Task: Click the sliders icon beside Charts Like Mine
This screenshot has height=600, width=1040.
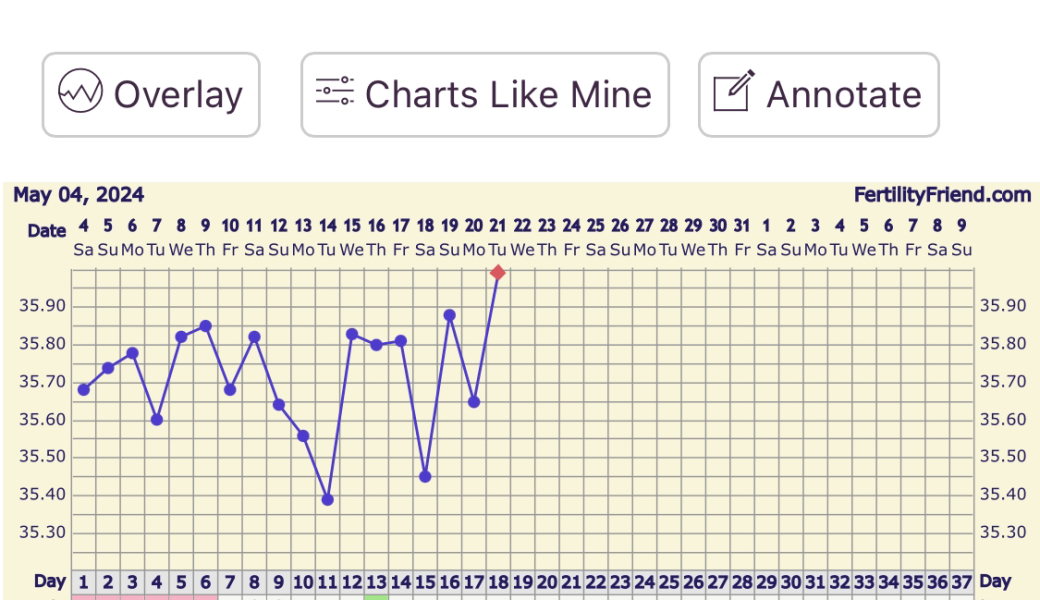Action: tap(335, 93)
